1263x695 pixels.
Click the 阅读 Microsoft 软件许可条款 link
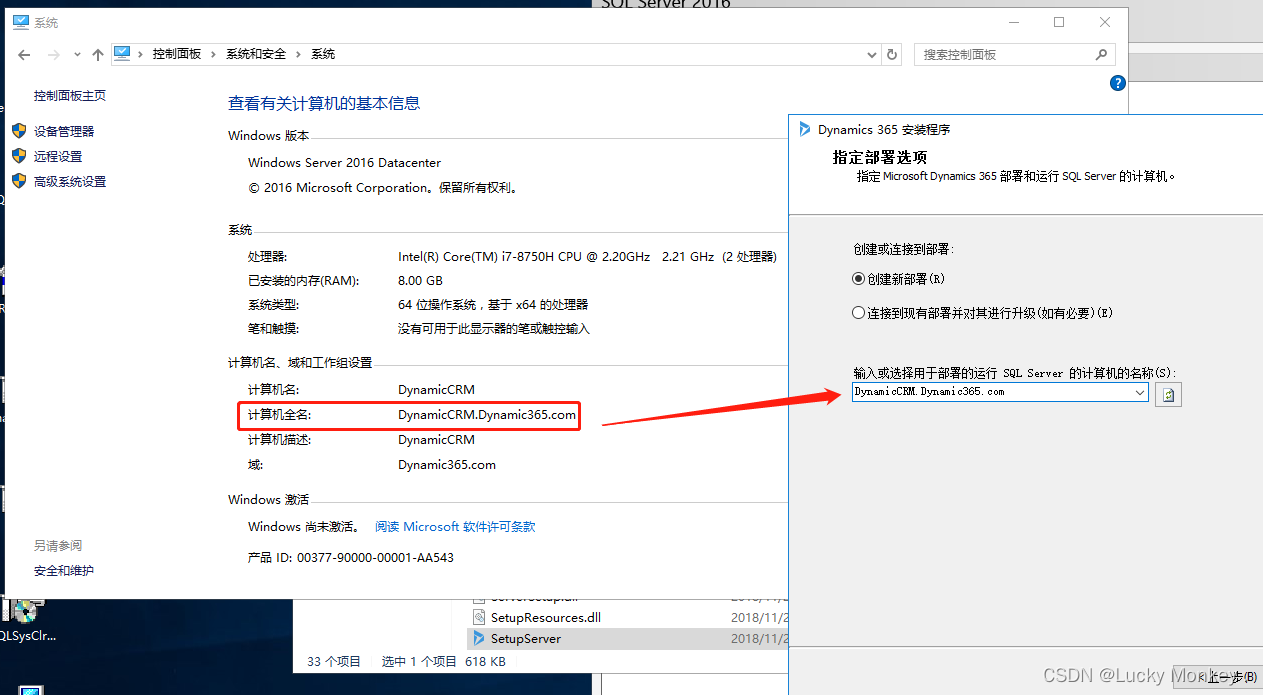455,526
